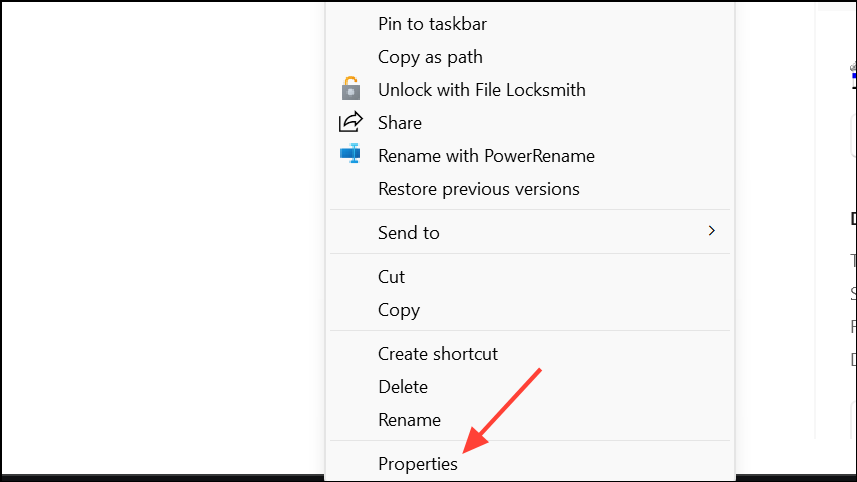Choose Cut from the context menu

pos(391,276)
